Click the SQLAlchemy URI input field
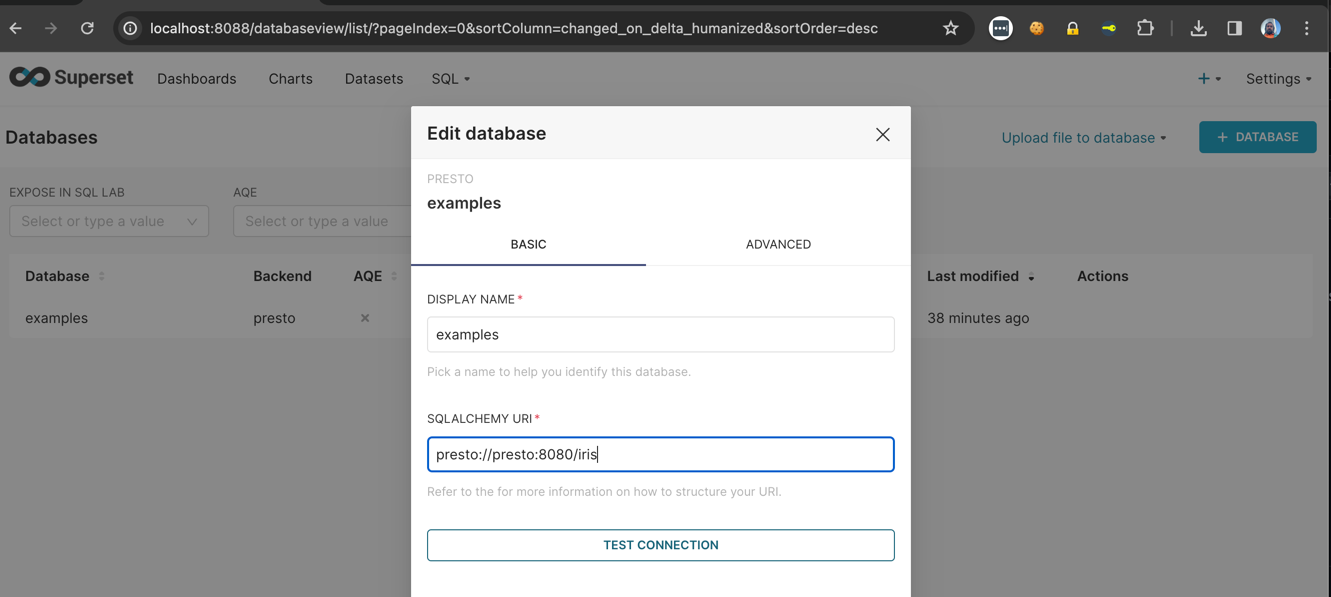 (660, 454)
